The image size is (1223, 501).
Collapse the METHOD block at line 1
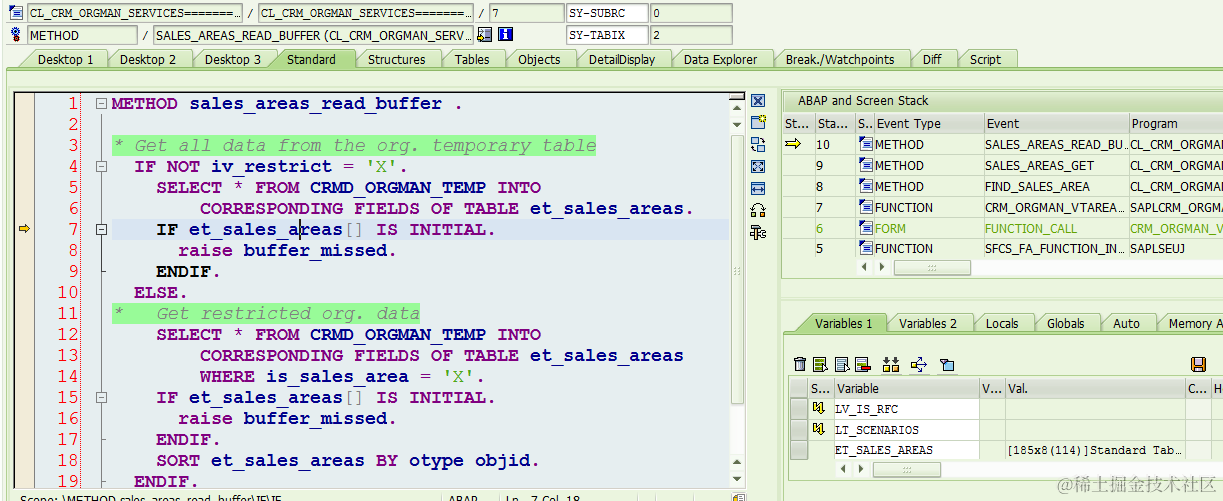point(101,104)
